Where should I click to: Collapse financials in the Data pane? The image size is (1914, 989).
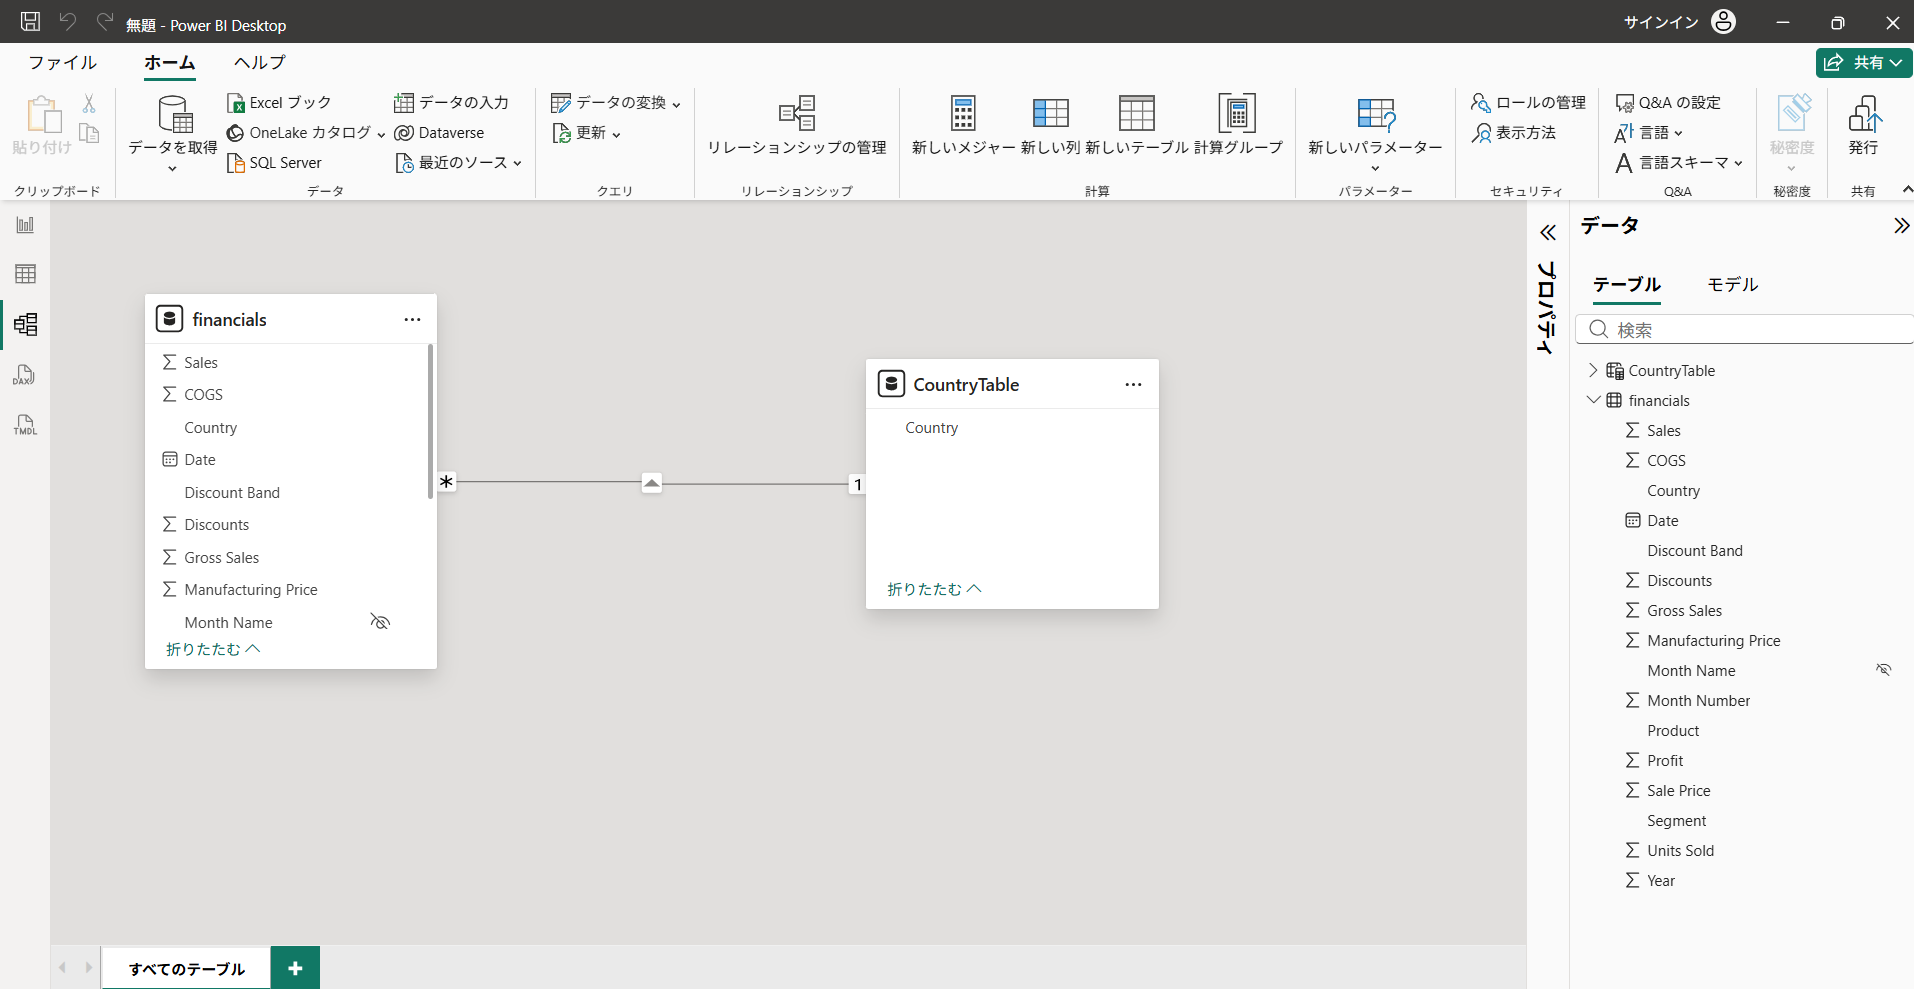1593,400
